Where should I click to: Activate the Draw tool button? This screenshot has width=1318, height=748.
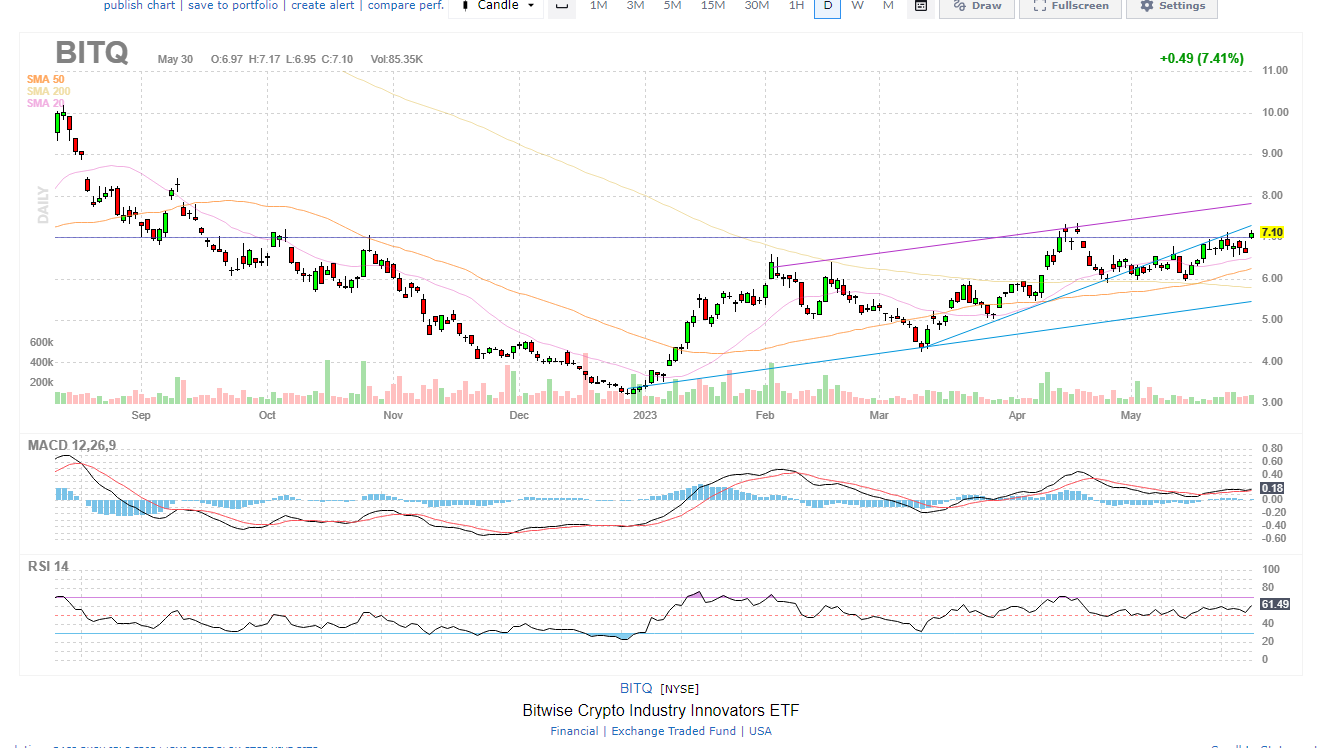(976, 6)
